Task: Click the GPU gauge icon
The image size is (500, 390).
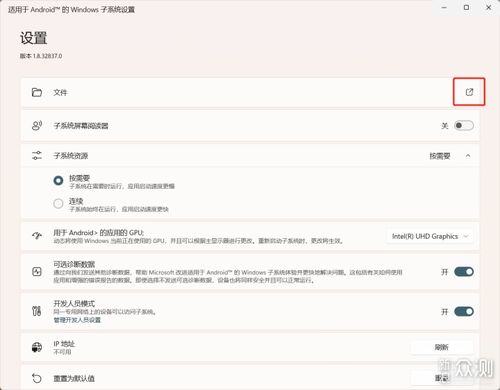Action: point(37,236)
